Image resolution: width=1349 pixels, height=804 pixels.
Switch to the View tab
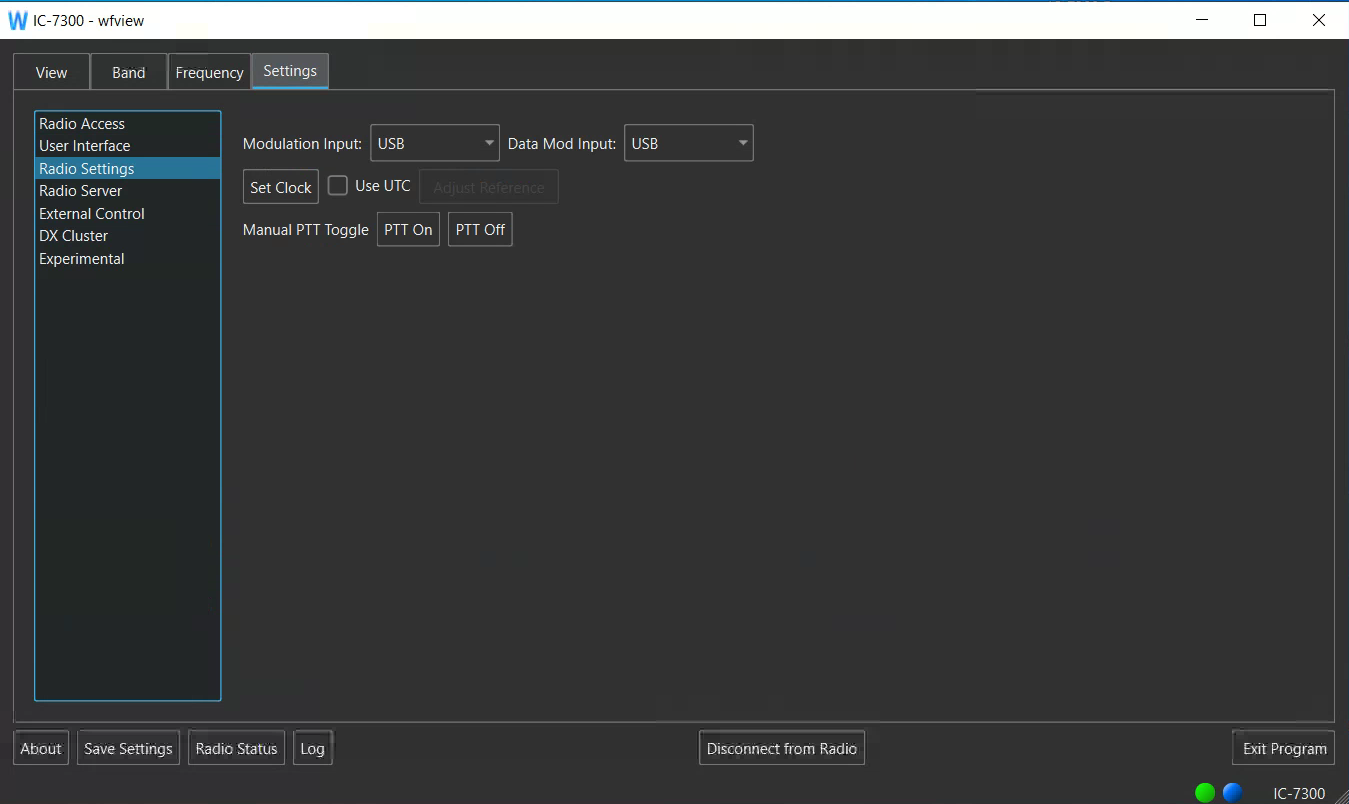tap(51, 72)
